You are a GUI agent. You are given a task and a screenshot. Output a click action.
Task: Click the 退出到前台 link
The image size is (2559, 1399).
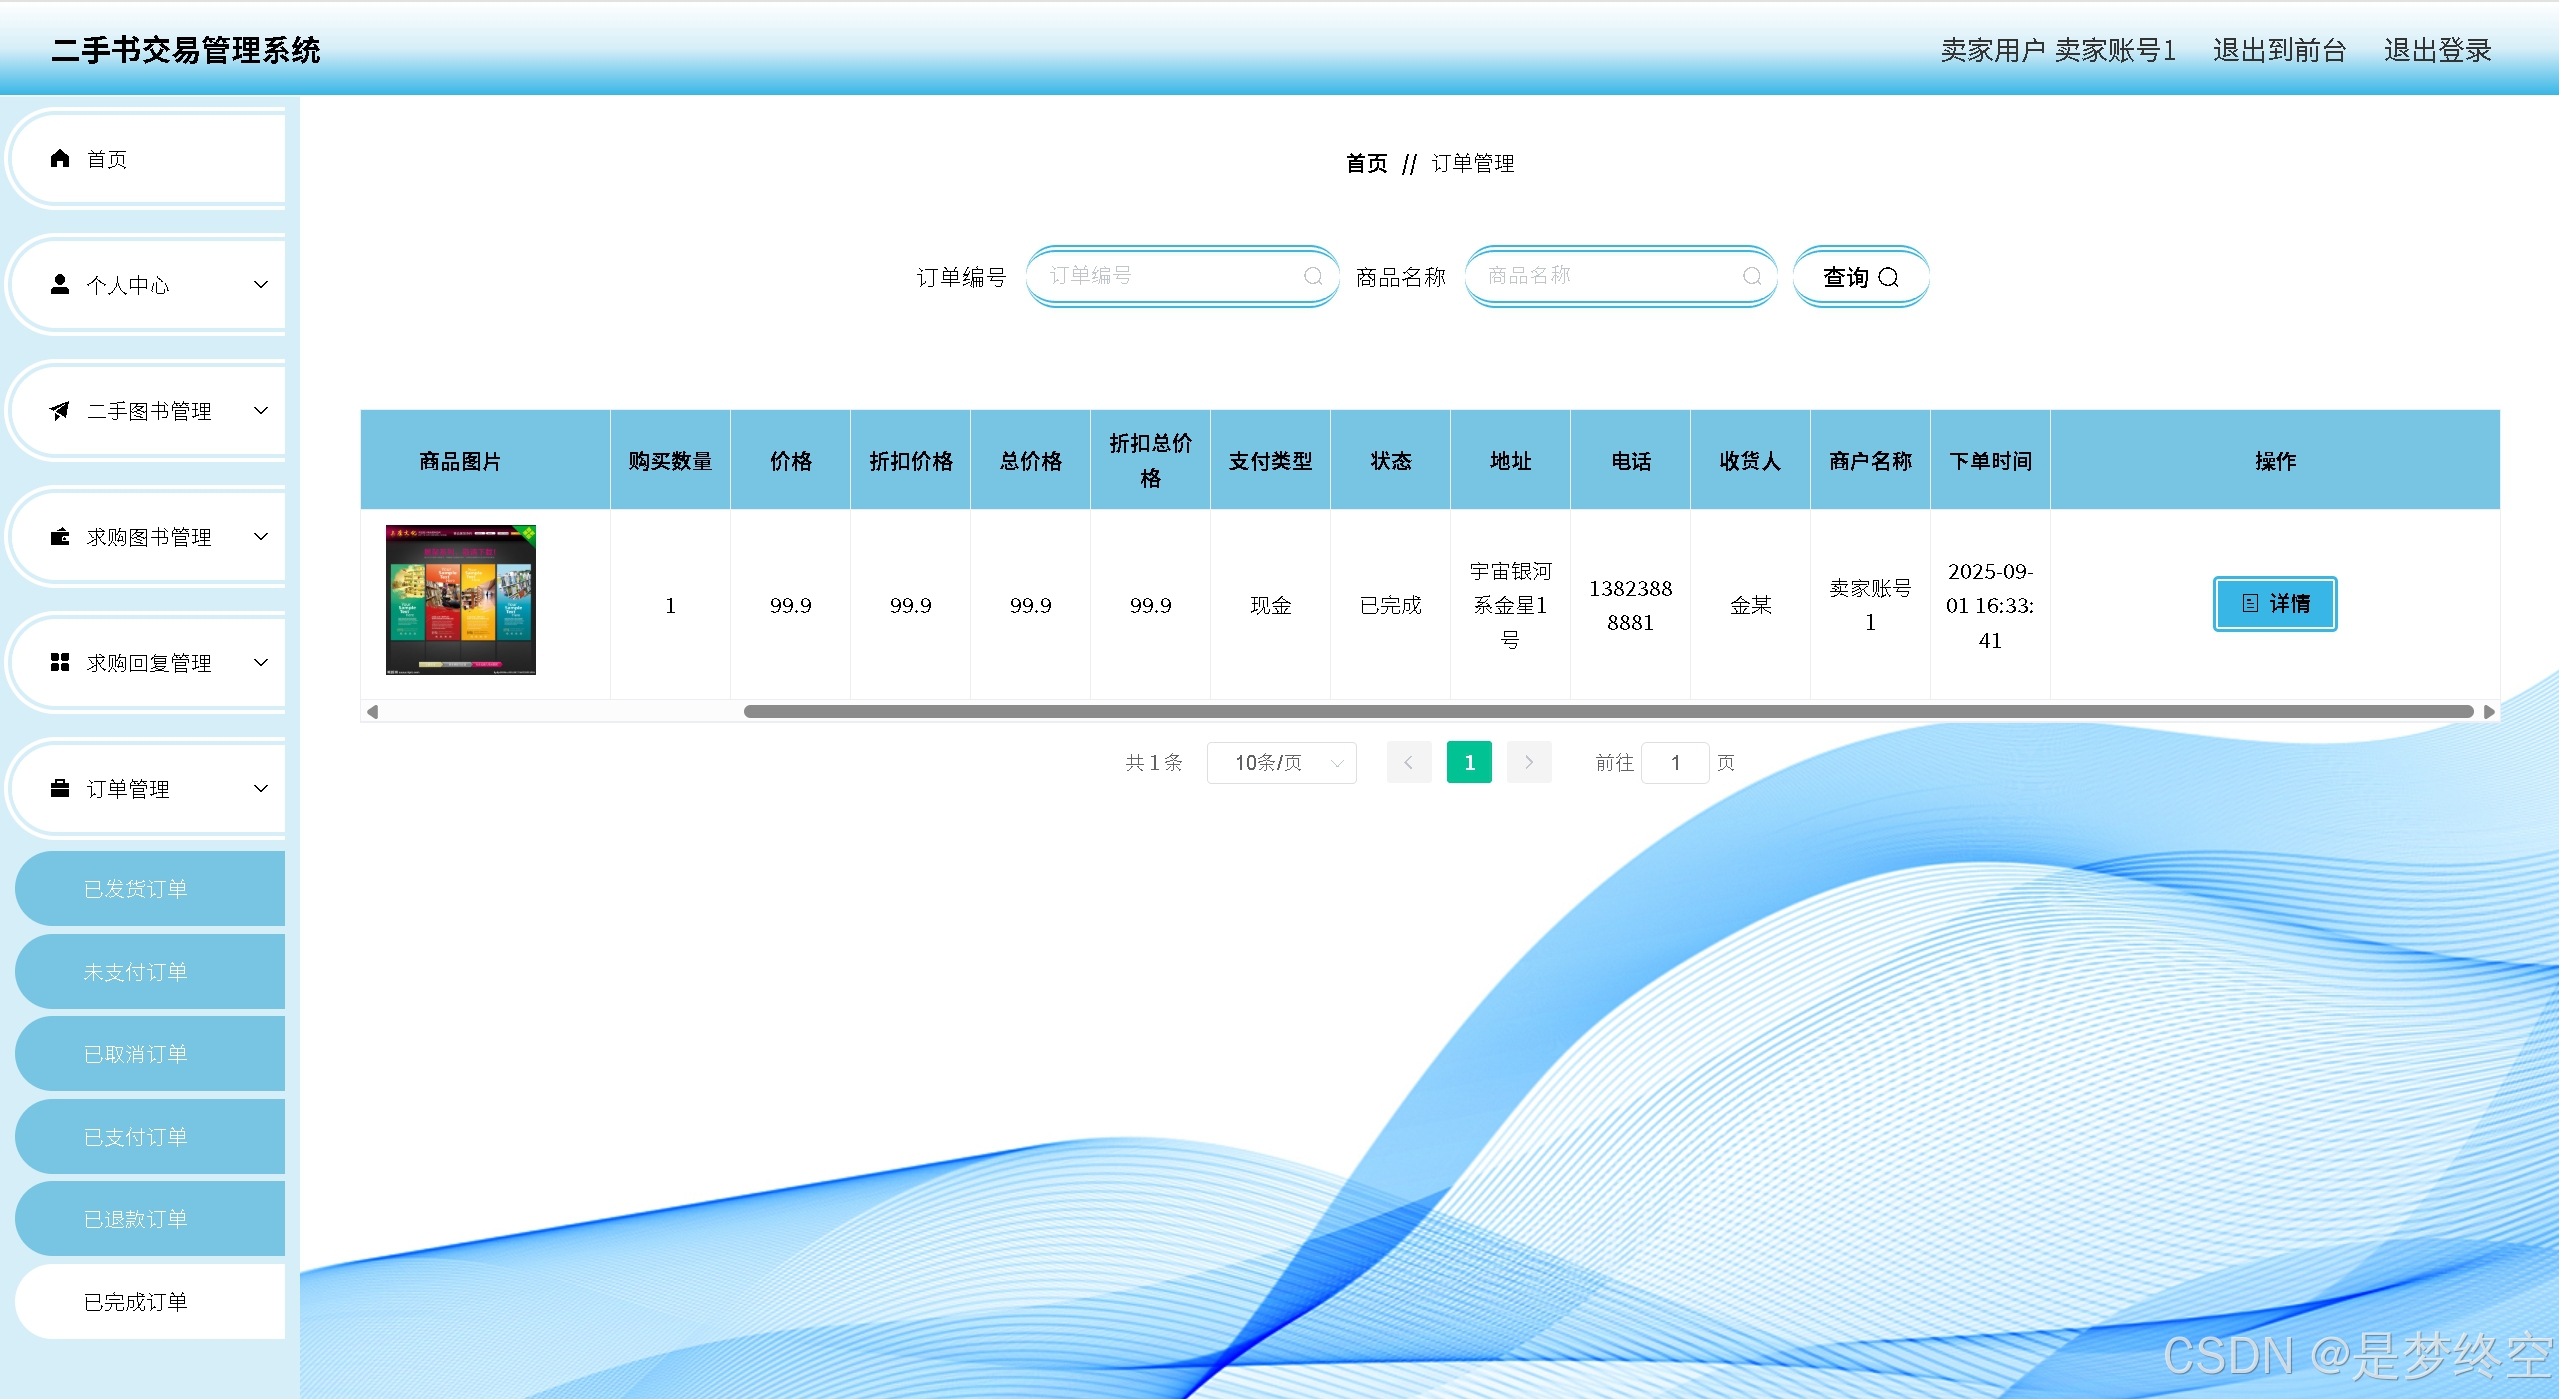2279,50
